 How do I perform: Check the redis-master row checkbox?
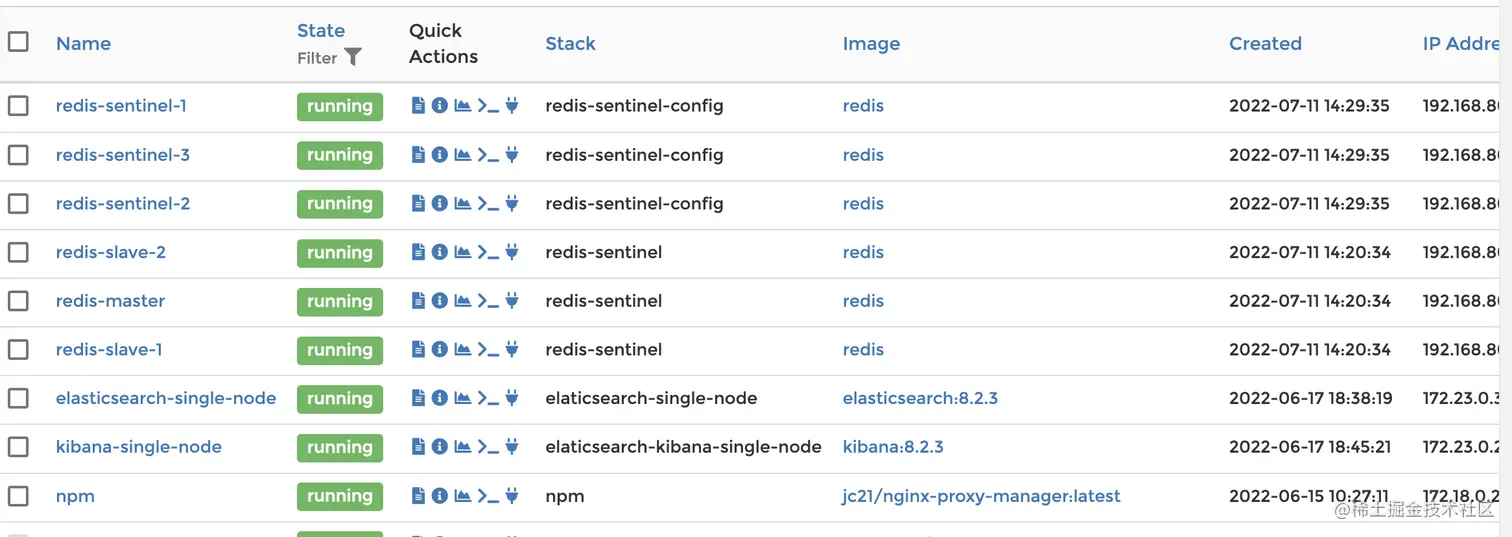coord(18,301)
